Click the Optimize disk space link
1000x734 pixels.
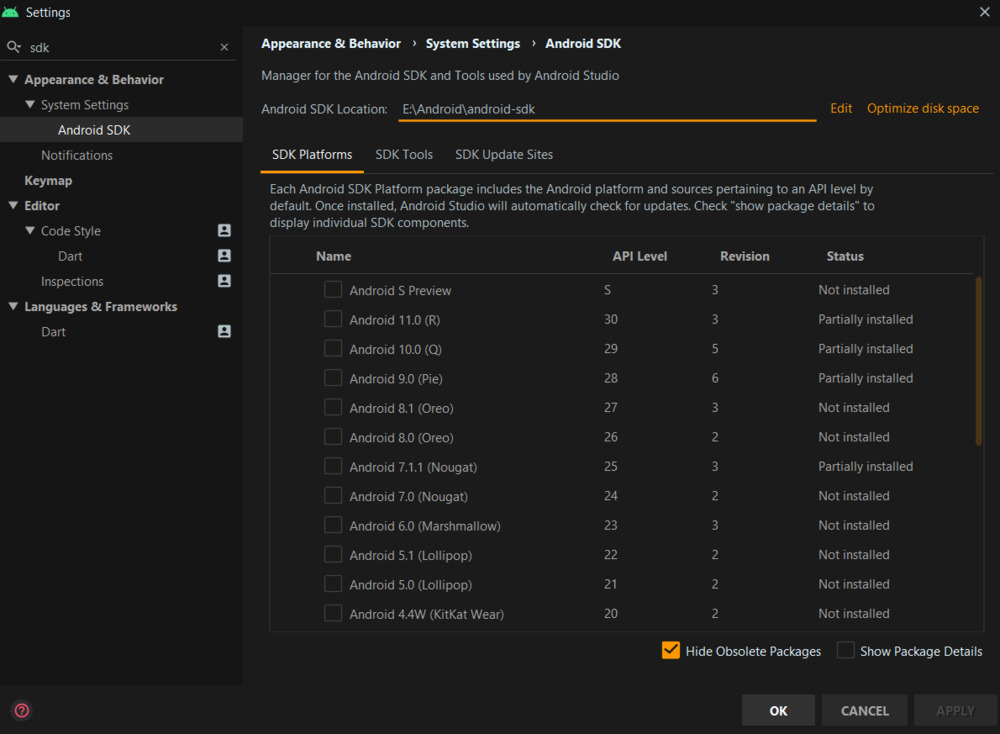click(923, 108)
